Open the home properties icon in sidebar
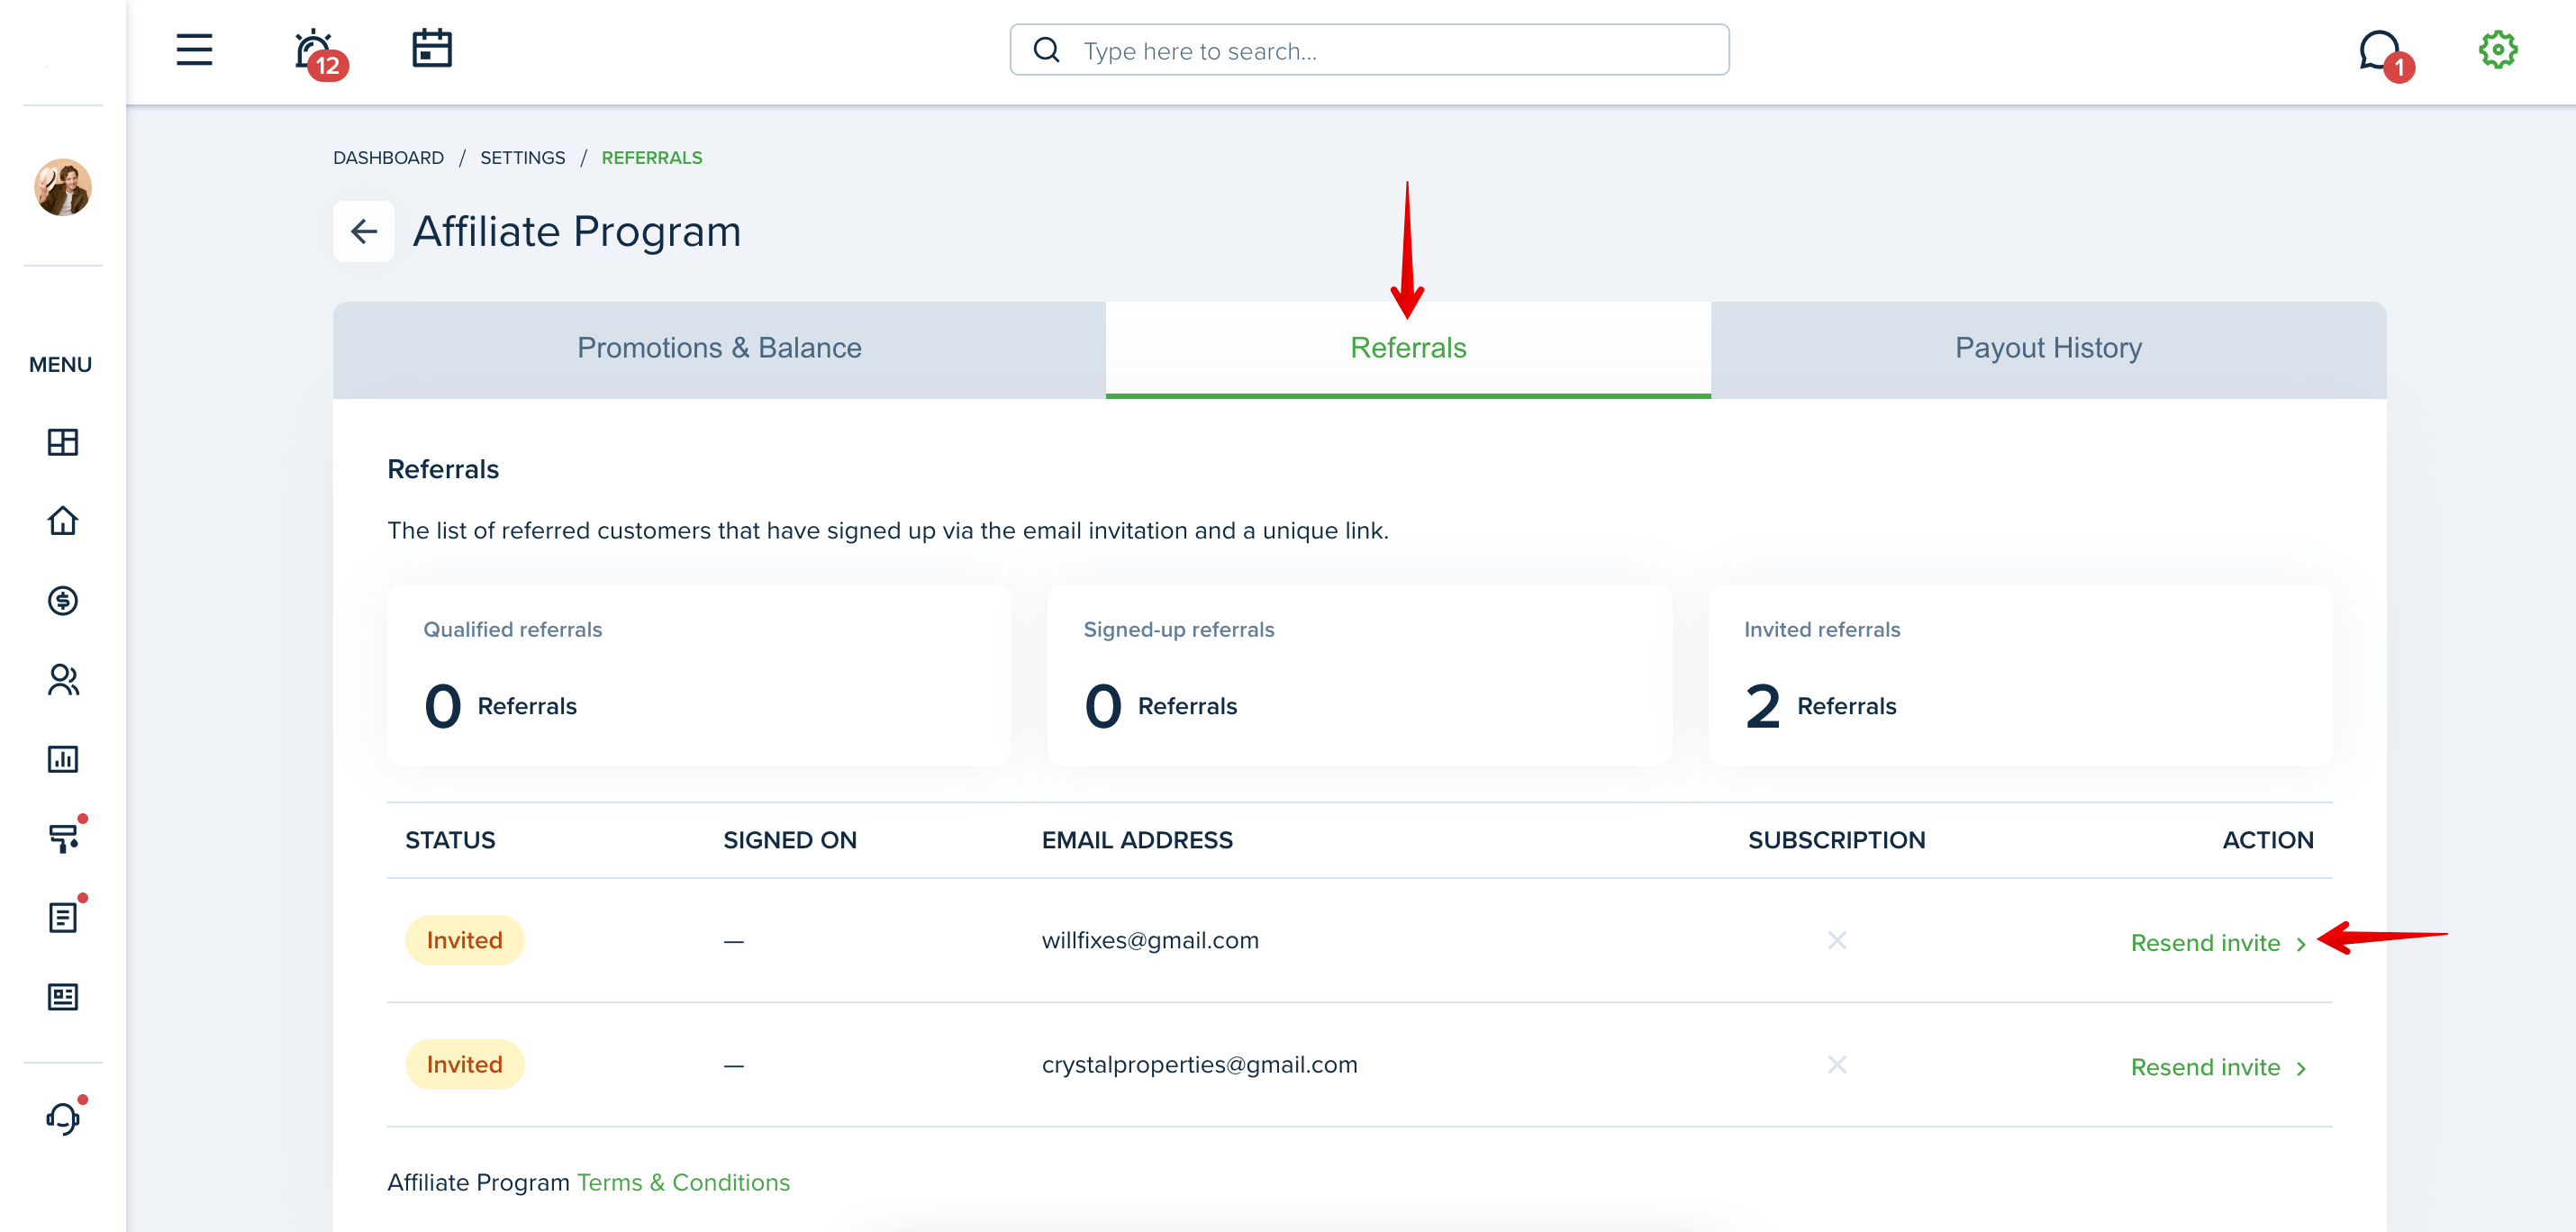Image resolution: width=2576 pixels, height=1232 pixels. click(63, 521)
